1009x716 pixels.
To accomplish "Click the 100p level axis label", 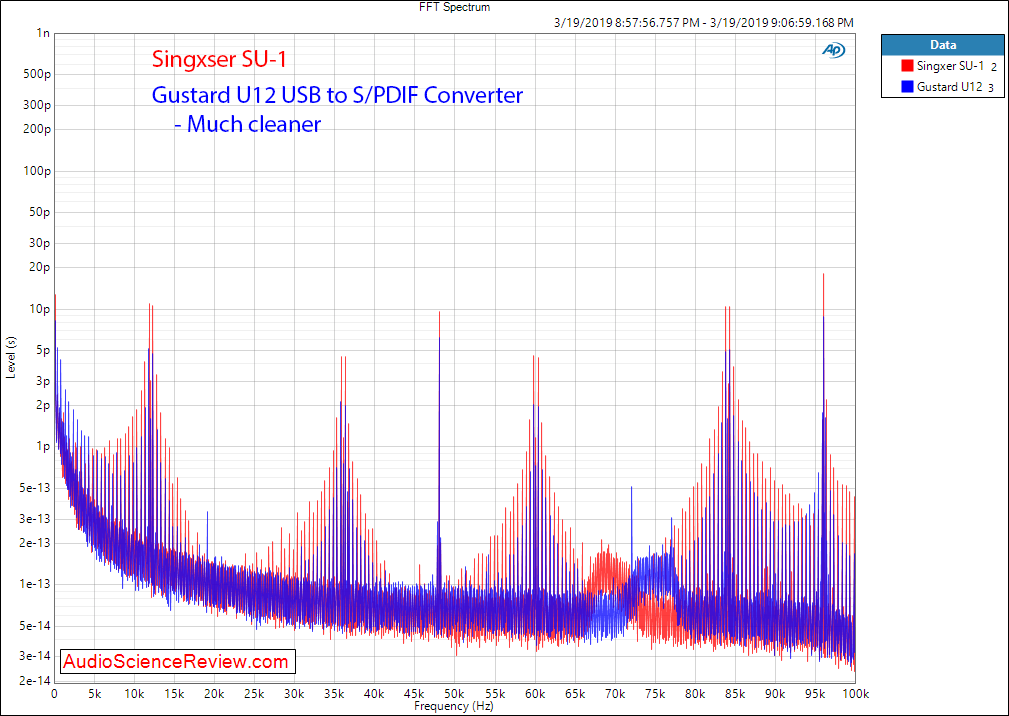I will (37, 171).
